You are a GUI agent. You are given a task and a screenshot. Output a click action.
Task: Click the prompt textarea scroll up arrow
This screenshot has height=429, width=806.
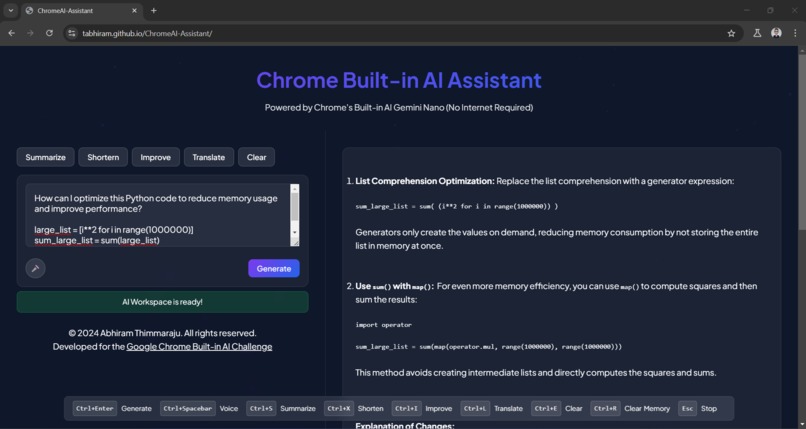pos(295,189)
